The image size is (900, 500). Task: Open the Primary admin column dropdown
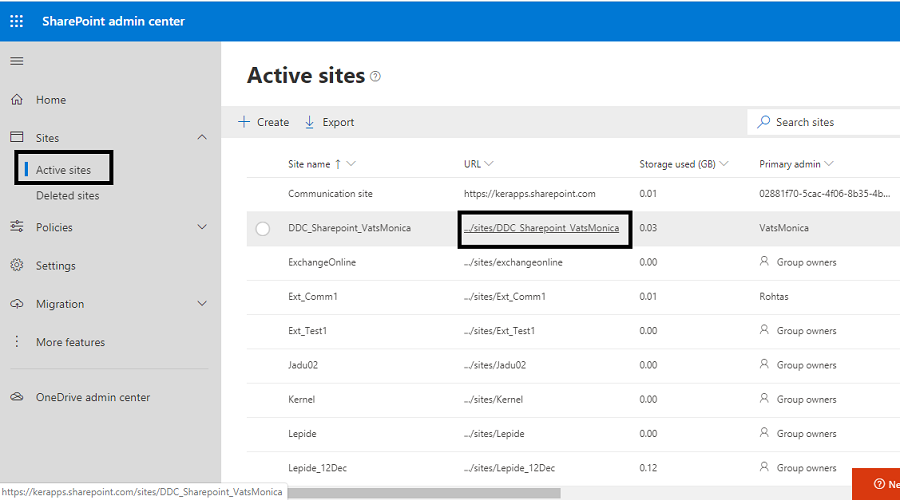tap(829, 164)
